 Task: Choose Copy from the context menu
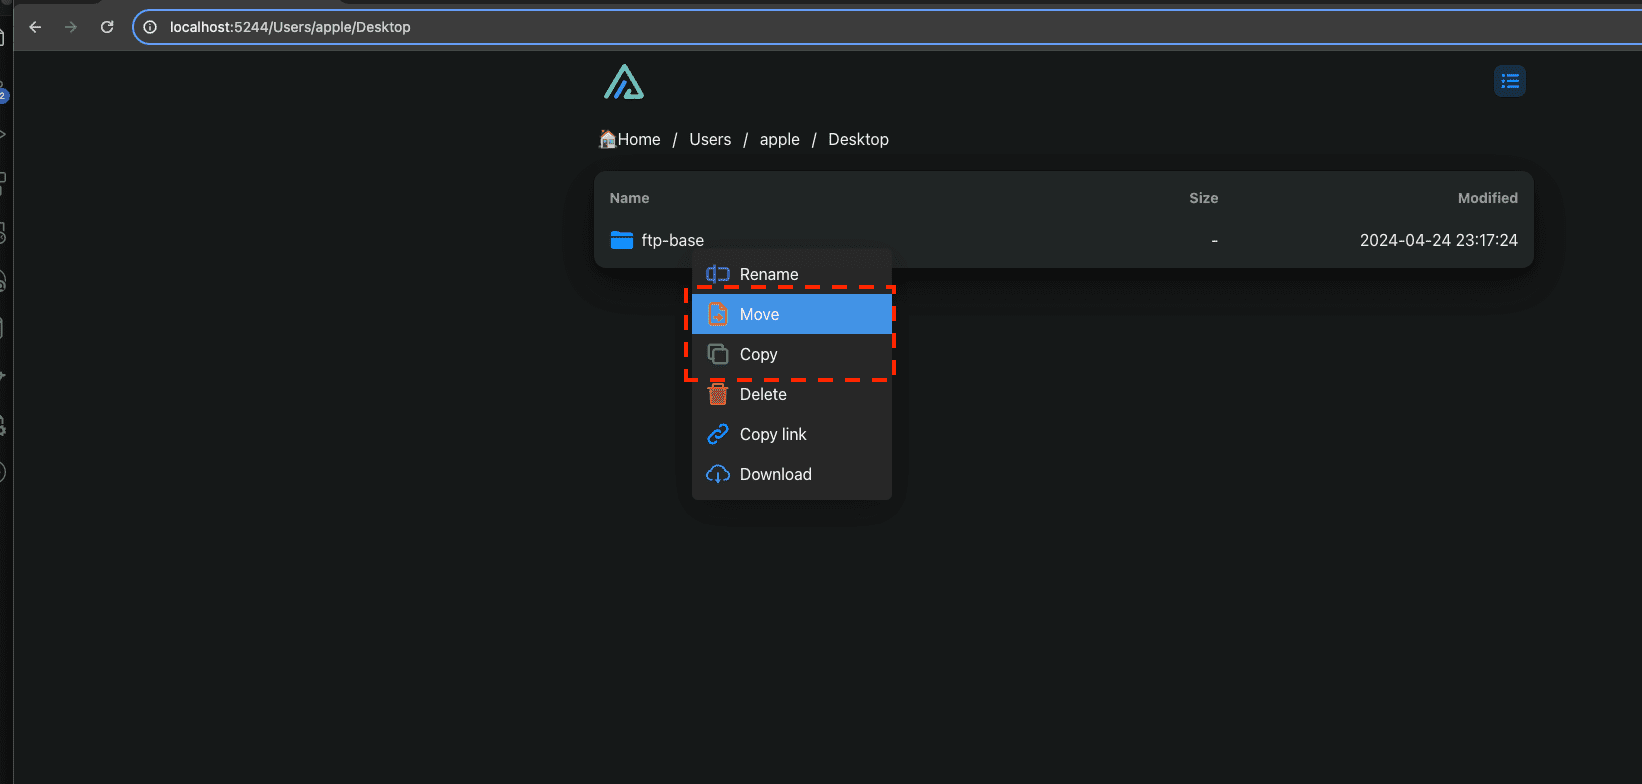[792, 354]
